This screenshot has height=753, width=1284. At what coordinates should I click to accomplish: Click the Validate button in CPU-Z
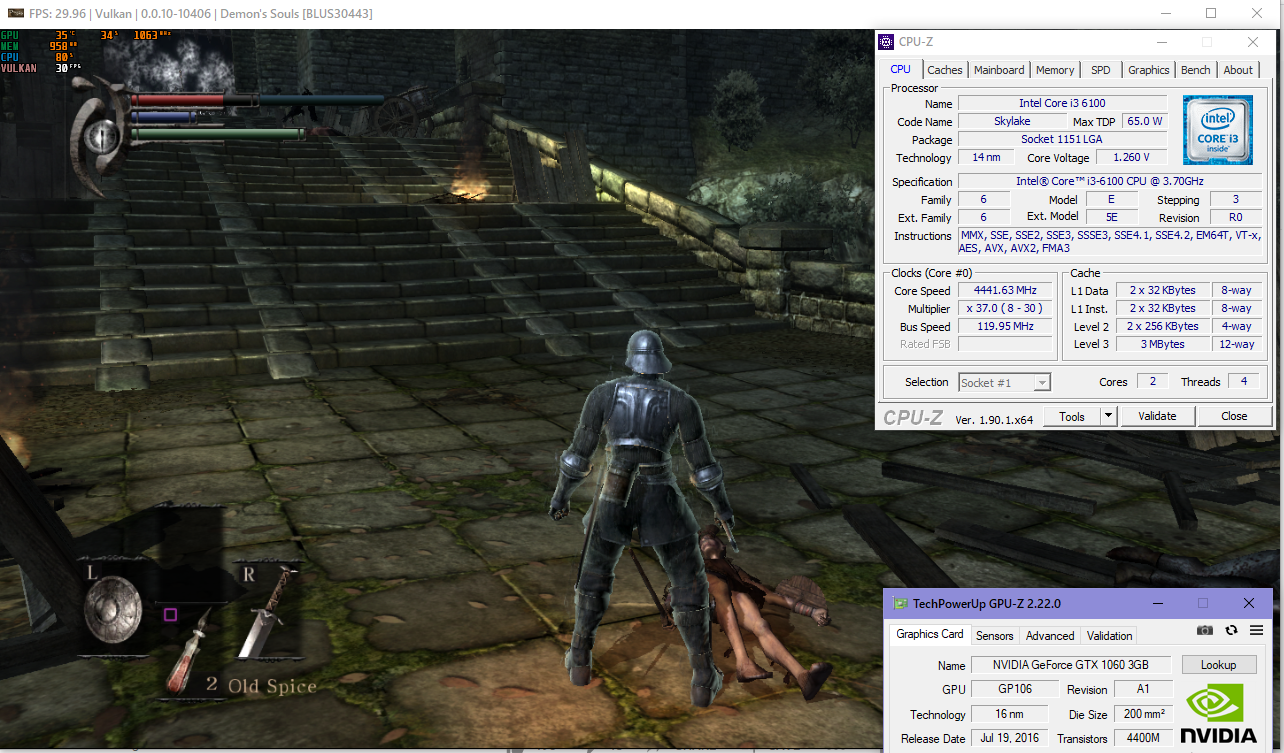tap(1157, 416)
